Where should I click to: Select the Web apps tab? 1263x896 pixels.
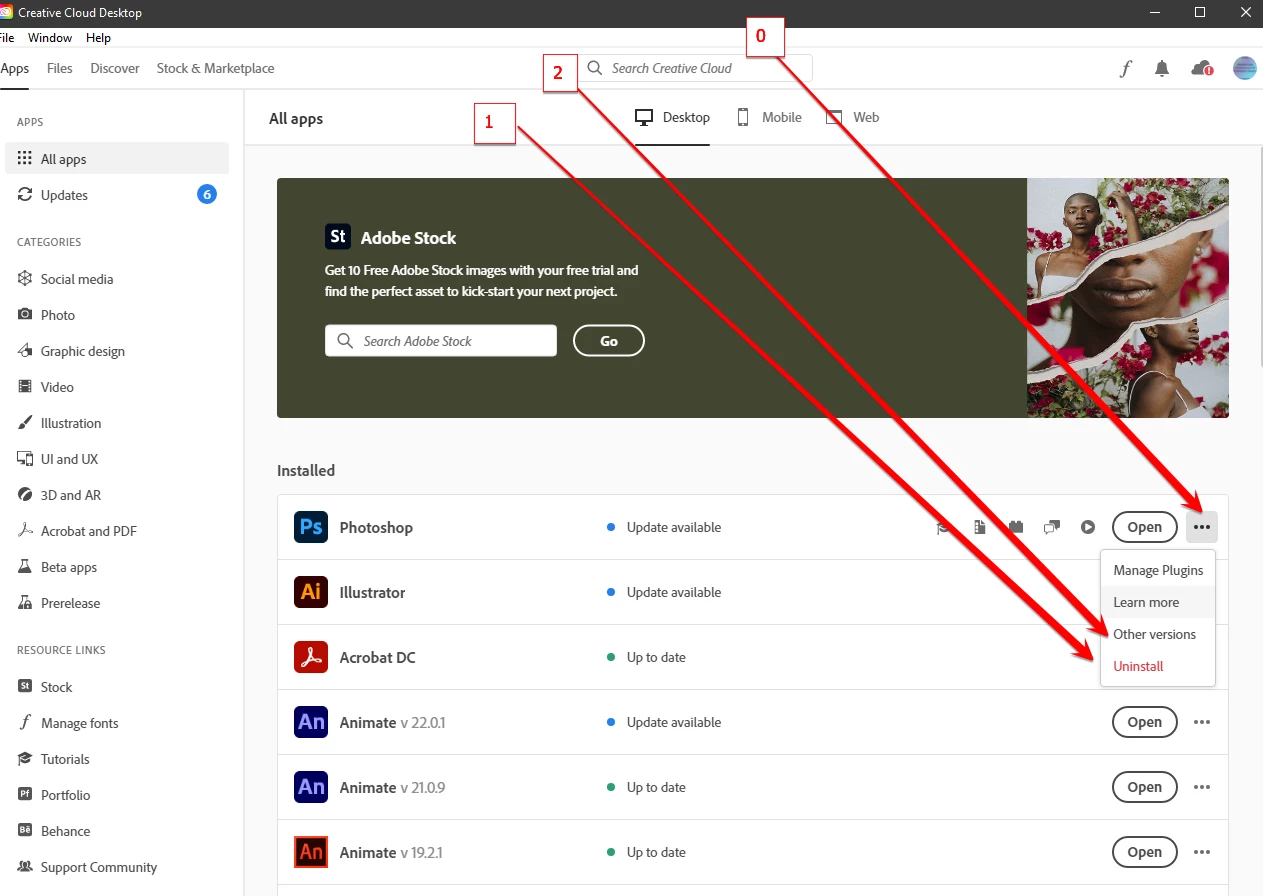point(853,118)
